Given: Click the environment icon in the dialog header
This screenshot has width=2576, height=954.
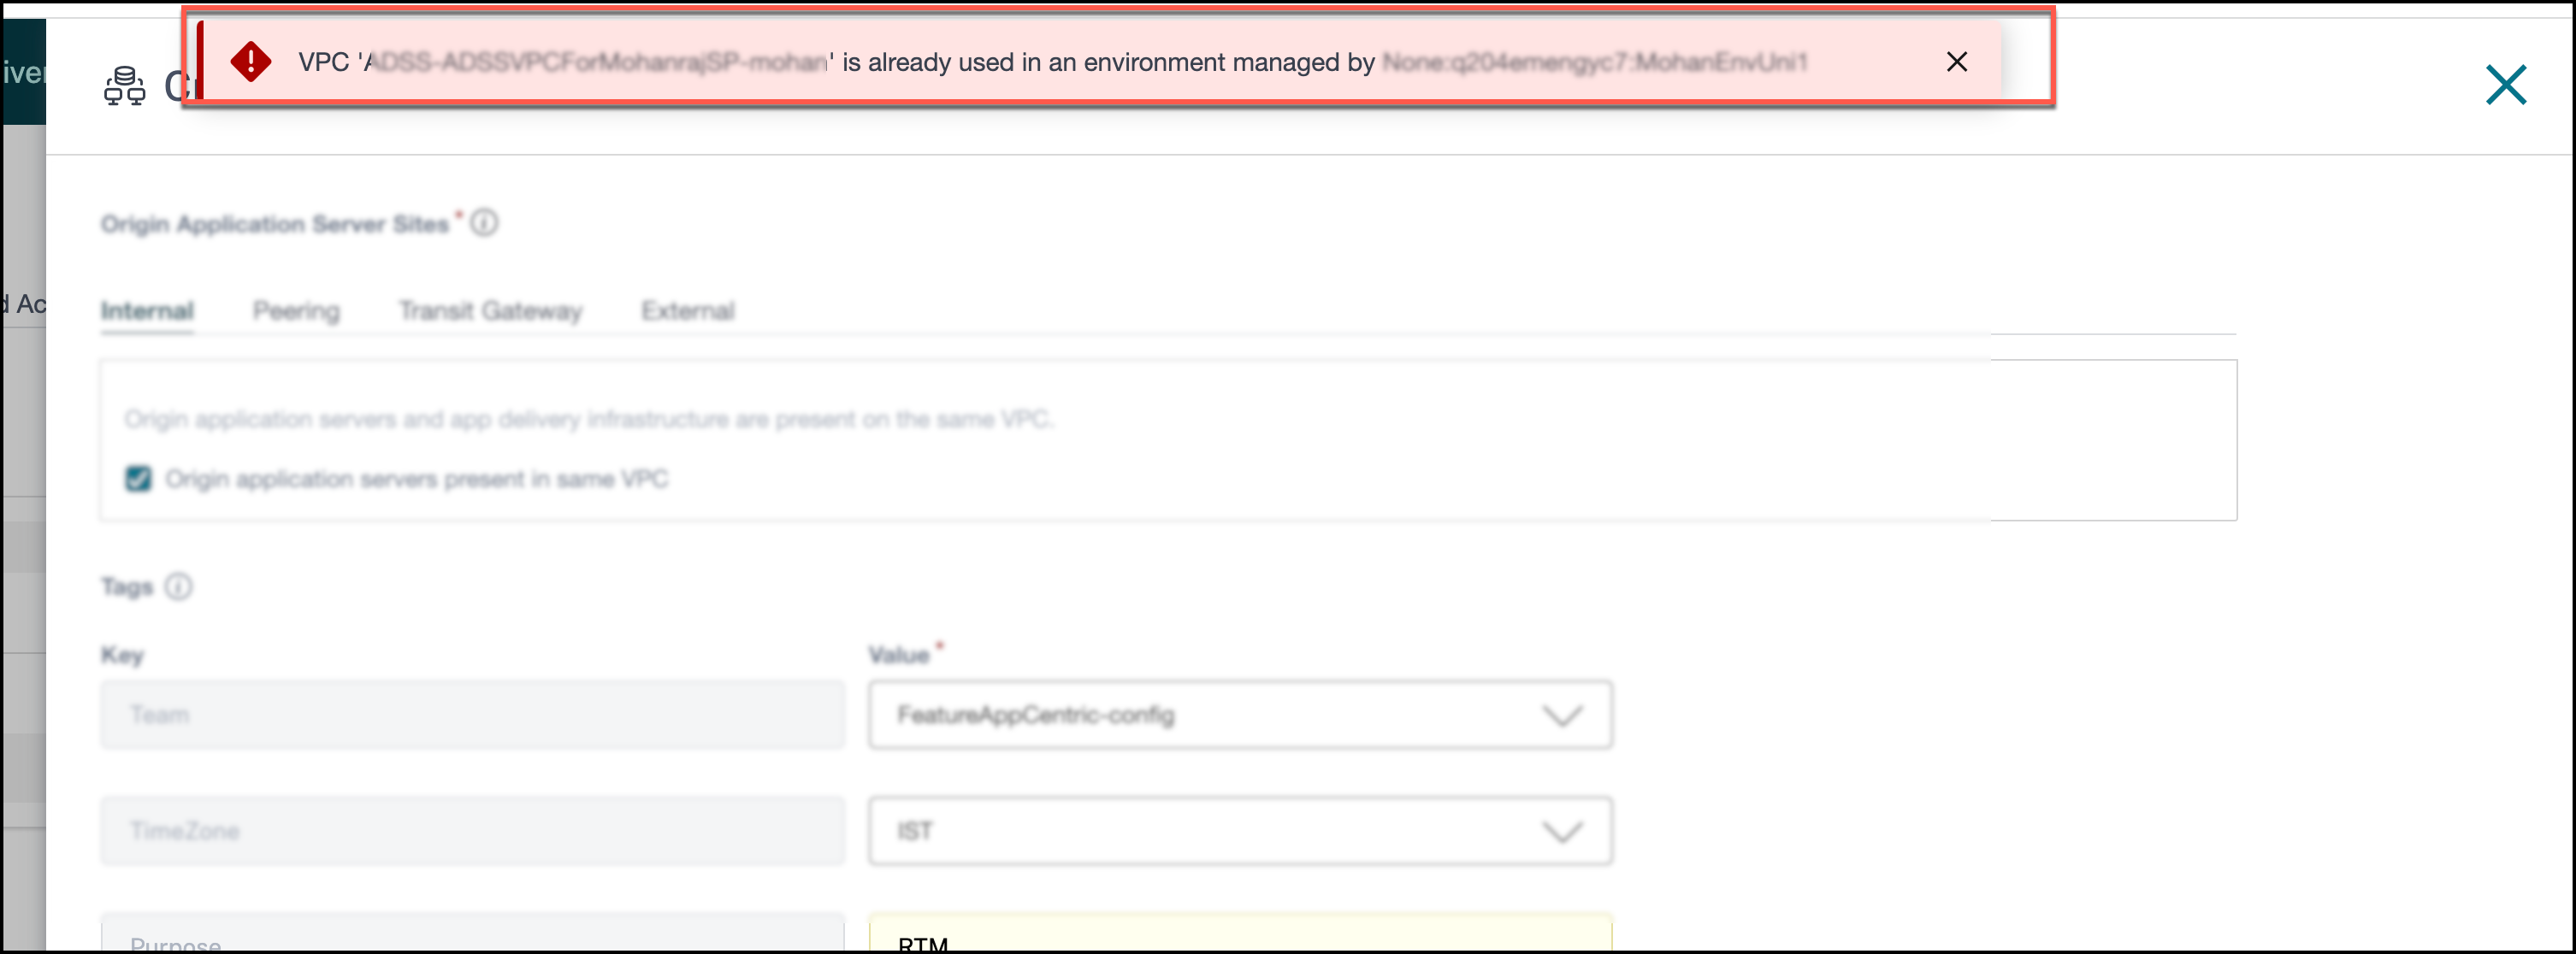Looking at the screenshot, I should 125,86.
